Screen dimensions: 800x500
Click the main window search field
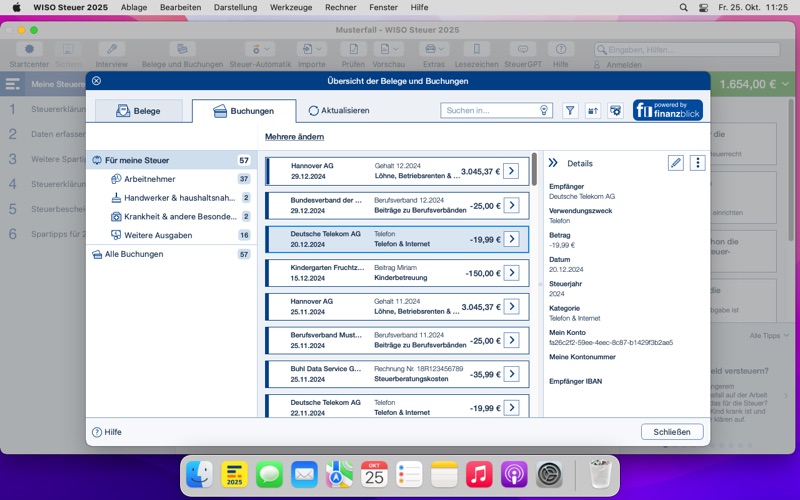pos(687,49)
